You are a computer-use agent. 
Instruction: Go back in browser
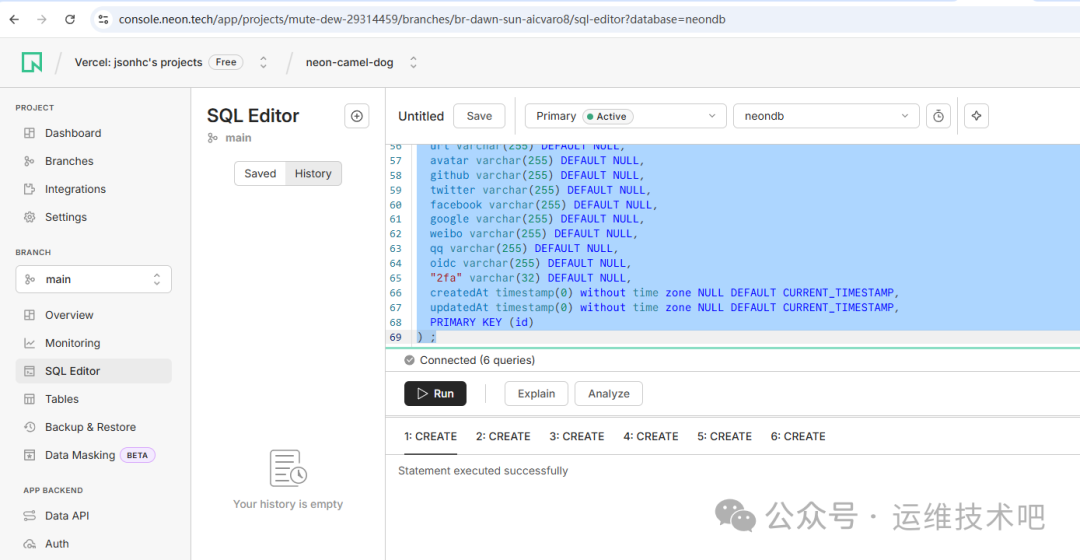[14, 19]
